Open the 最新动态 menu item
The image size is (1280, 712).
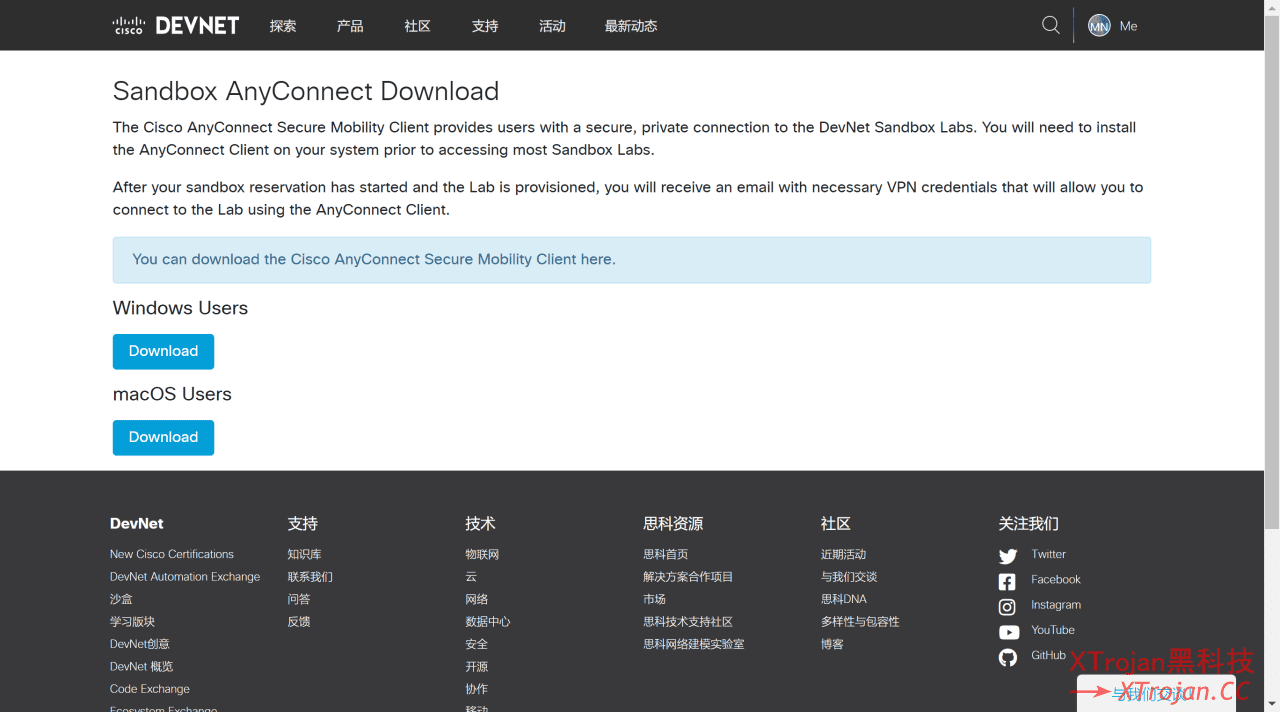coord(631,26)
